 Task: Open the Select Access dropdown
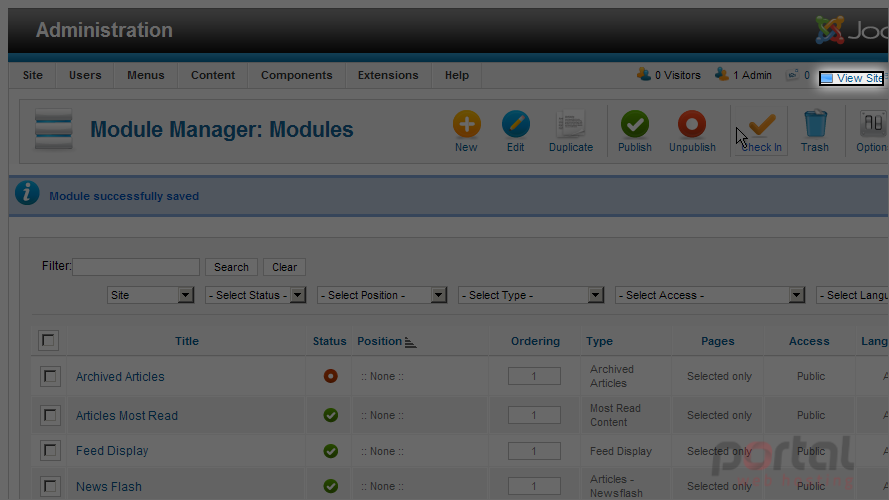(710, 295)
